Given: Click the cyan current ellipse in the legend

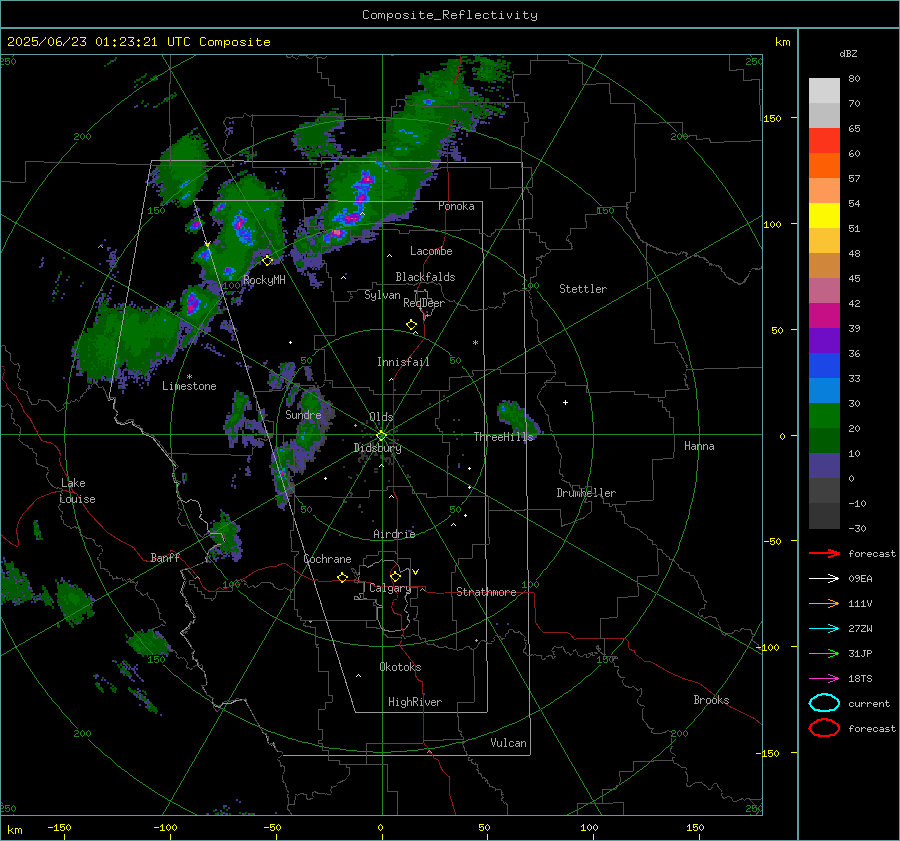Looking at the screenshot, I should [824, 703].
